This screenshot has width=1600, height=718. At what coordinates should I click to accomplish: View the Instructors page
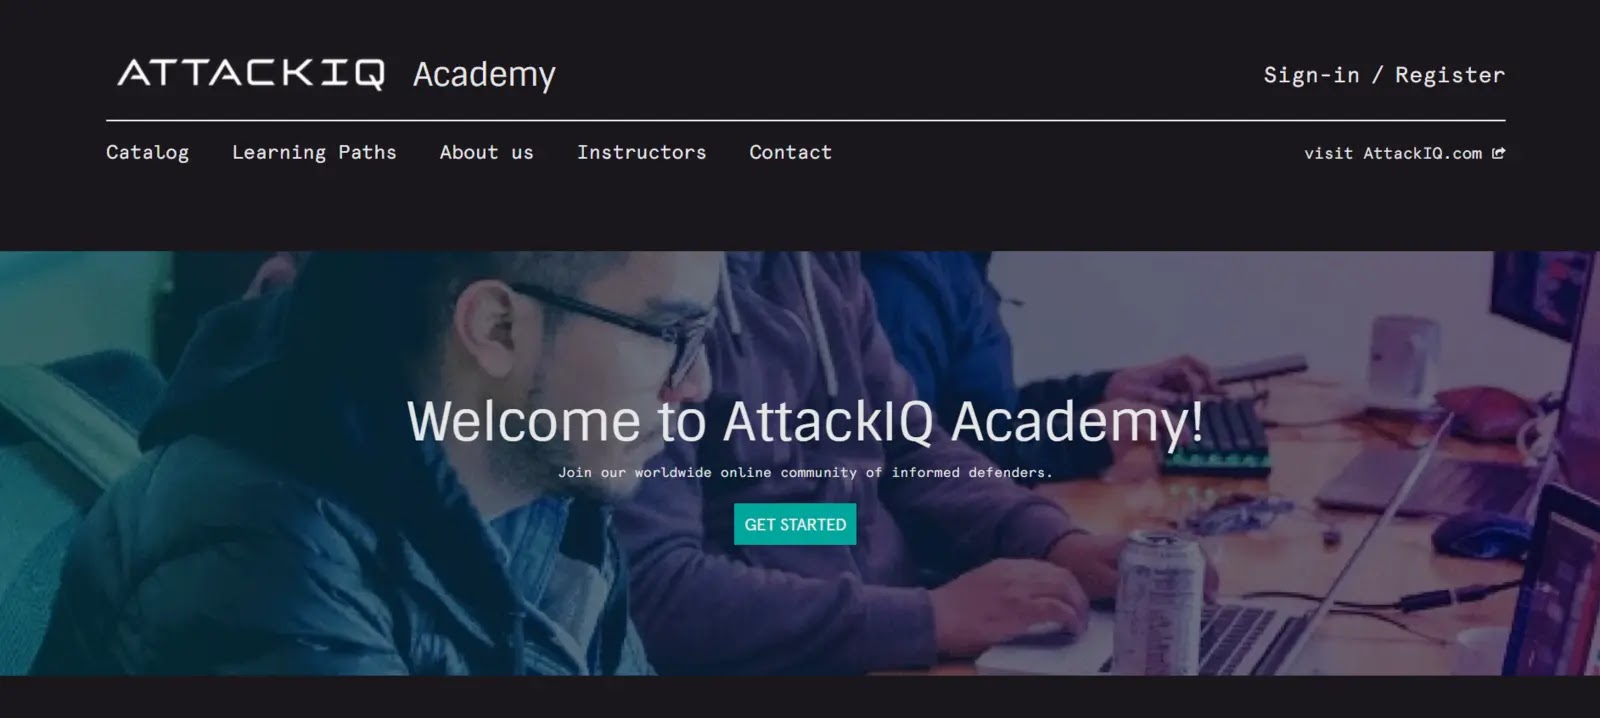(641, 152)
